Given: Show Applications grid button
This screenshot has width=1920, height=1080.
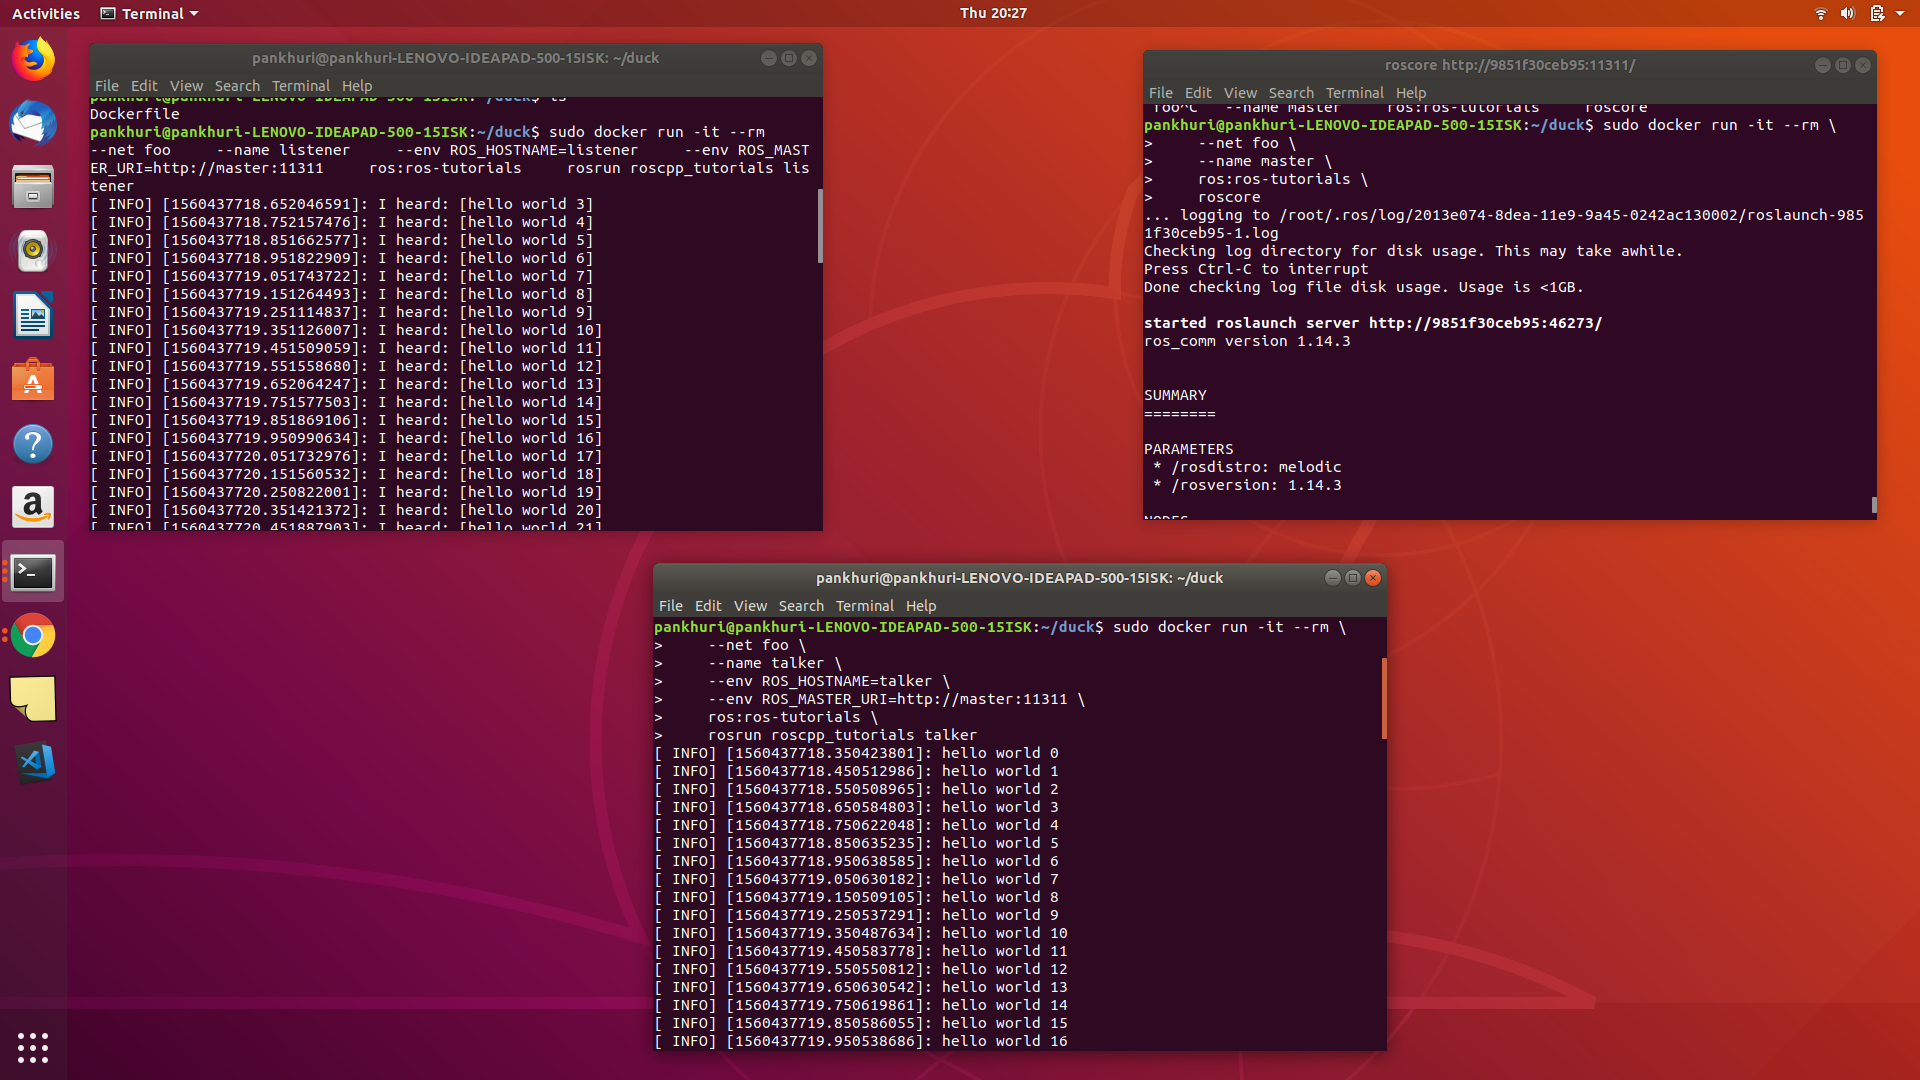Looking at the screenshot, I should tap(33, 1047).
